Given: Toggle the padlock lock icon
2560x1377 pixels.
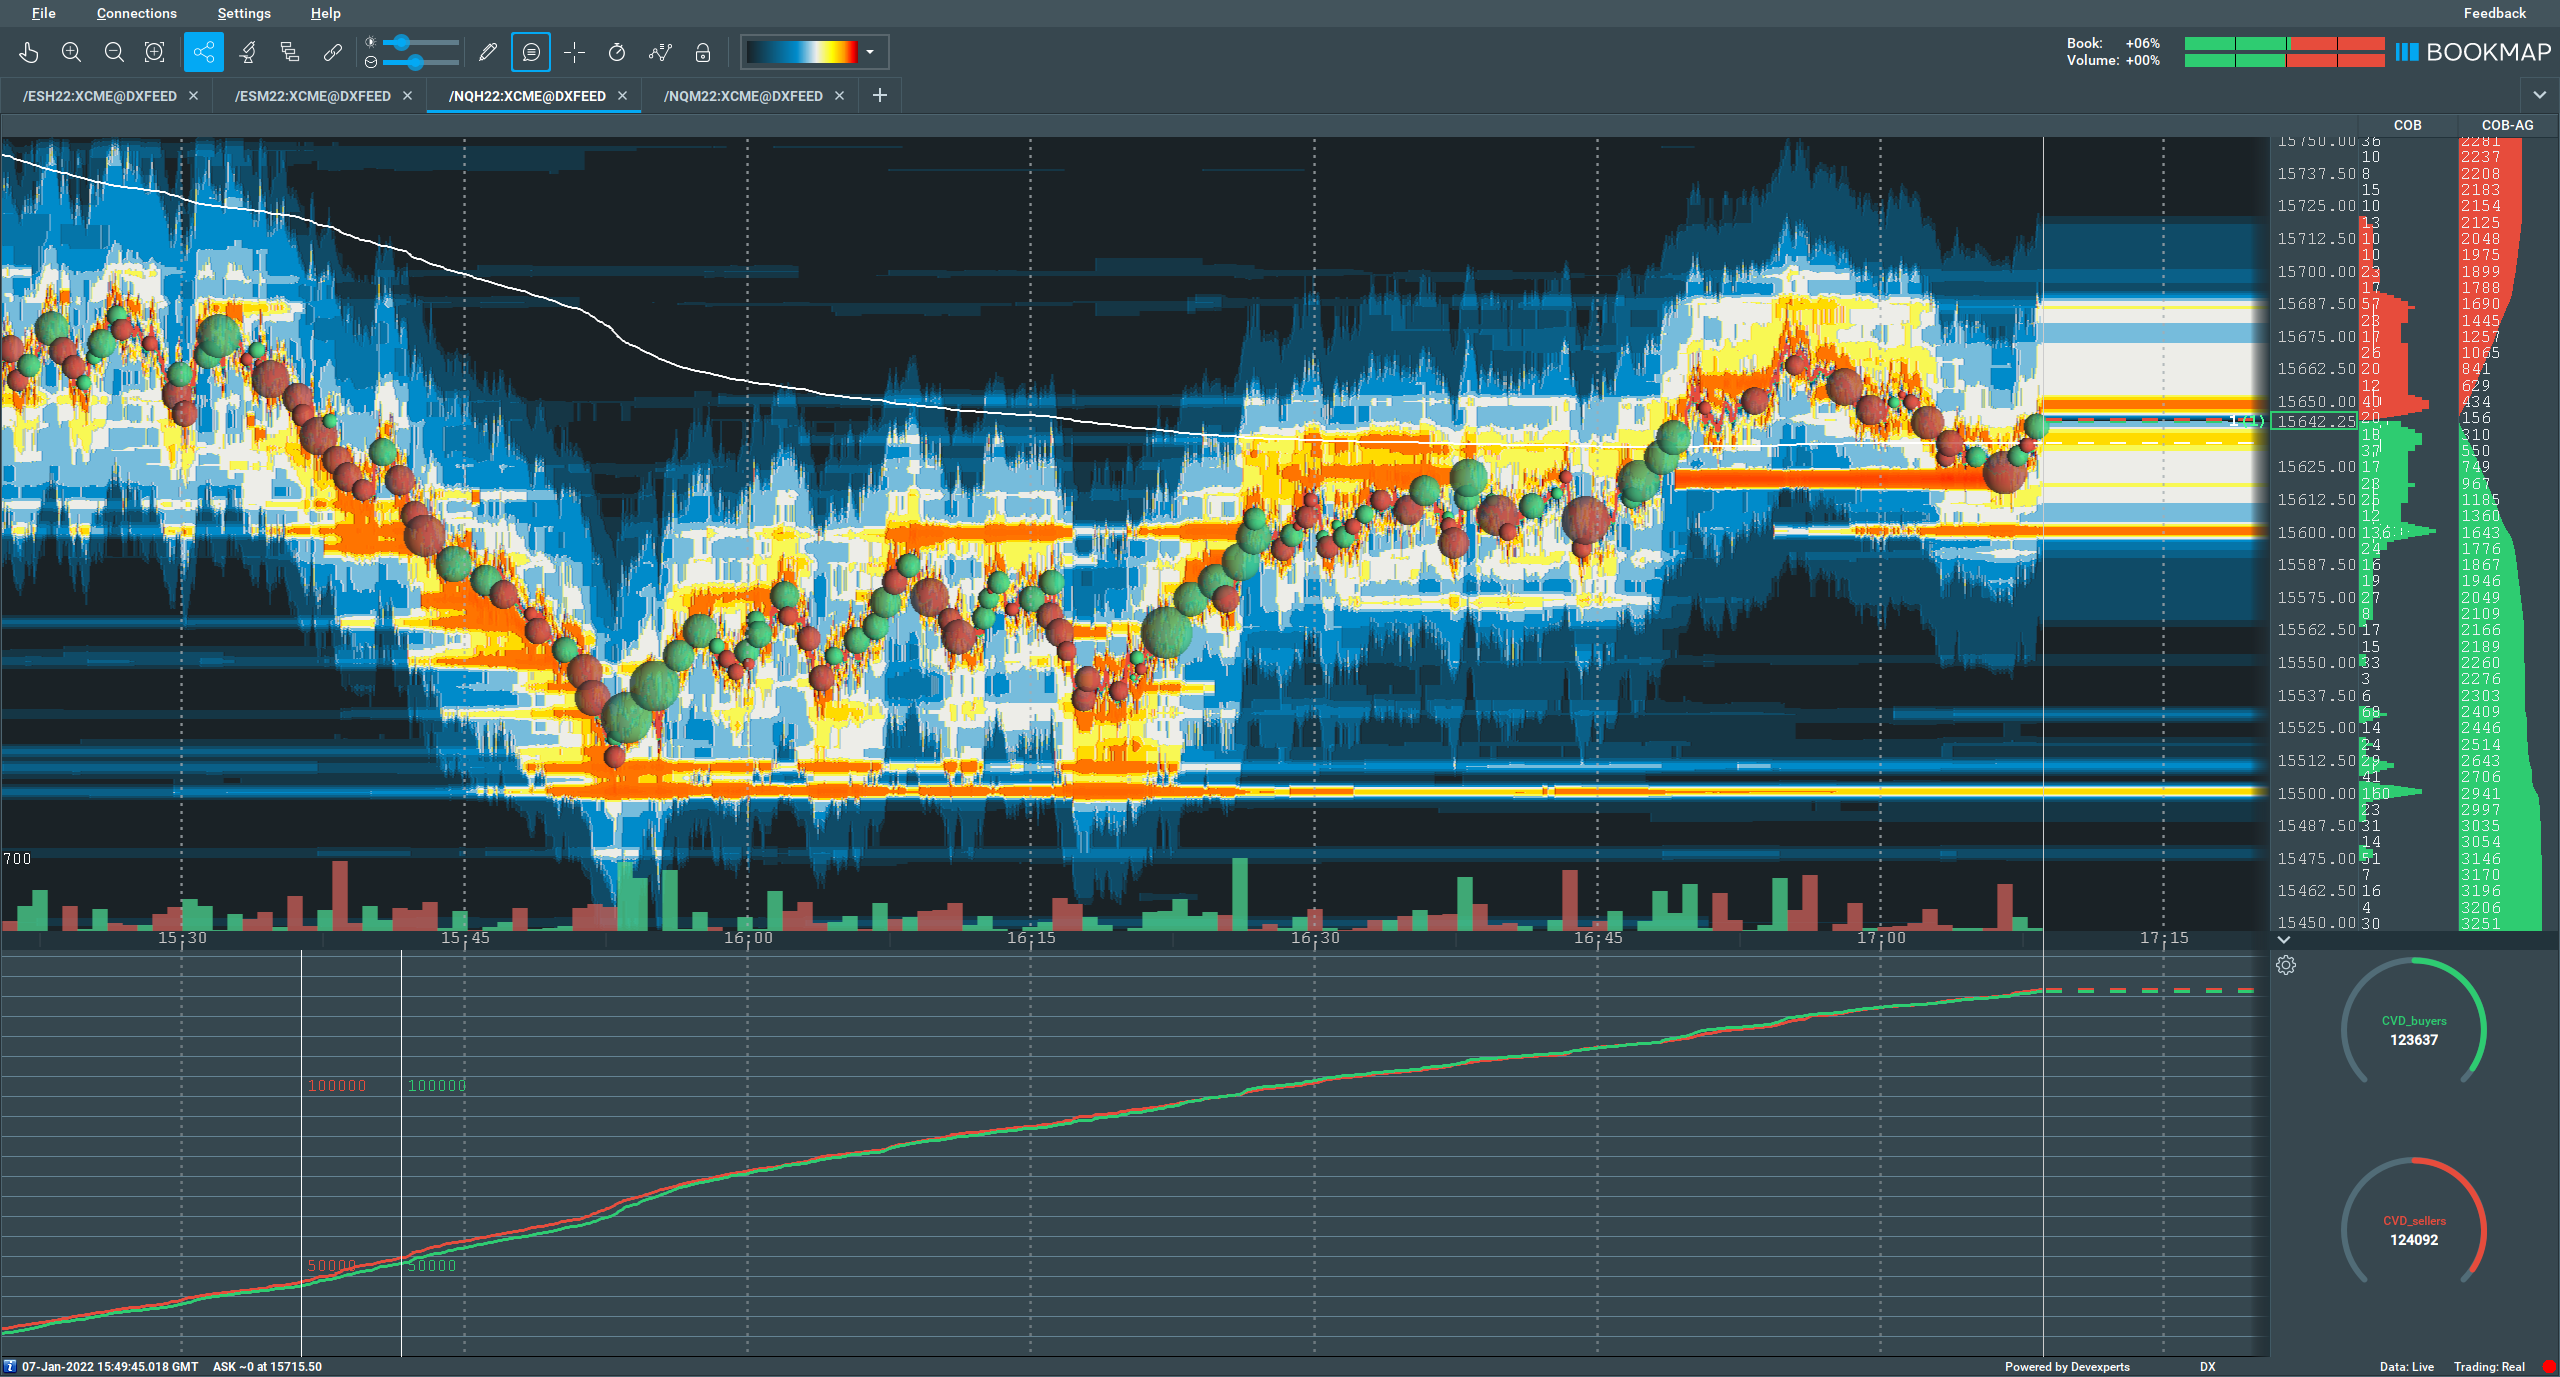Looking at the screenshot, I should [x=703, y=52].
